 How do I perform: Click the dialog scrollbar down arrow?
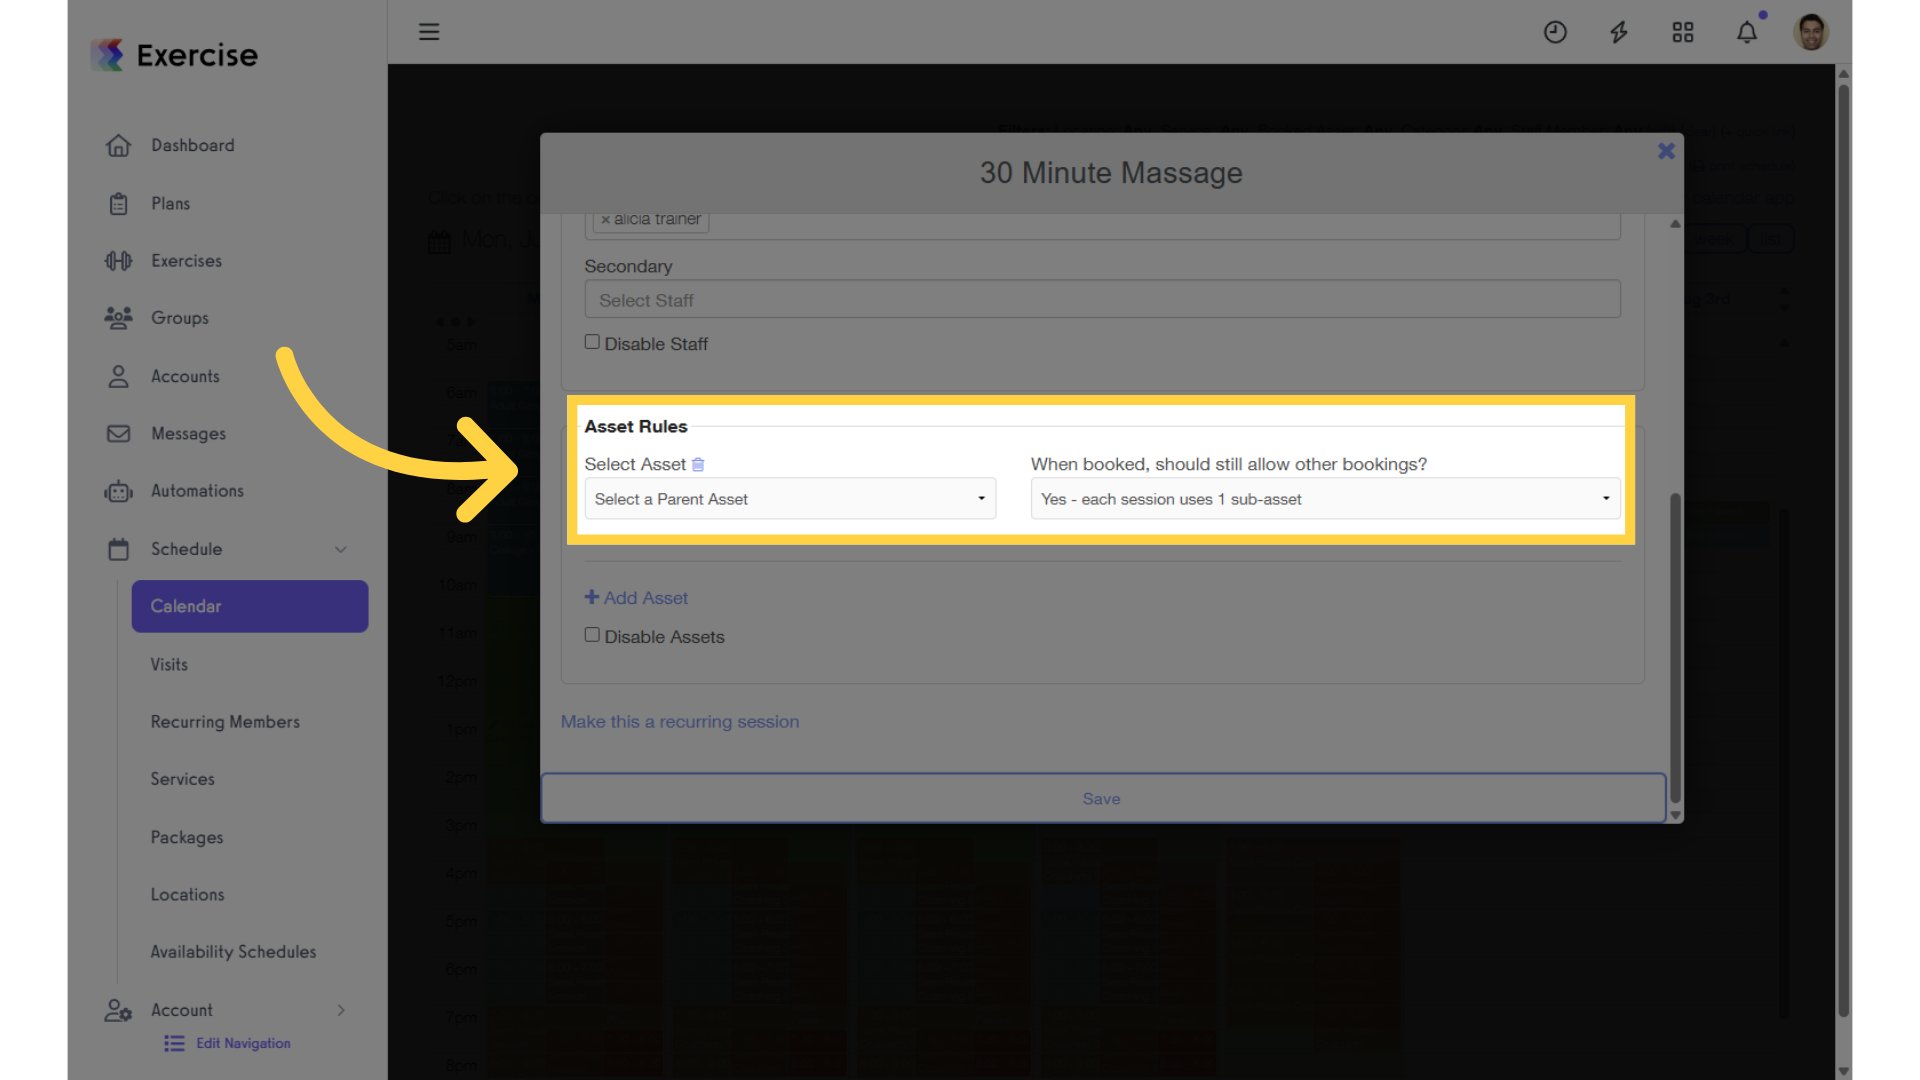click(x=1675, y=815)
